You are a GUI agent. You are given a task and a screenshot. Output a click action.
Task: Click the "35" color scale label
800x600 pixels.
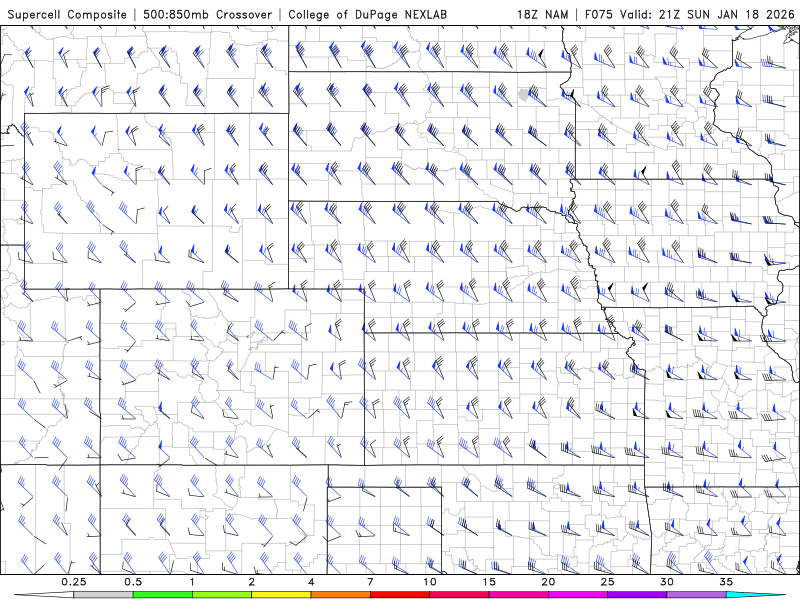(x=726, y=582)
